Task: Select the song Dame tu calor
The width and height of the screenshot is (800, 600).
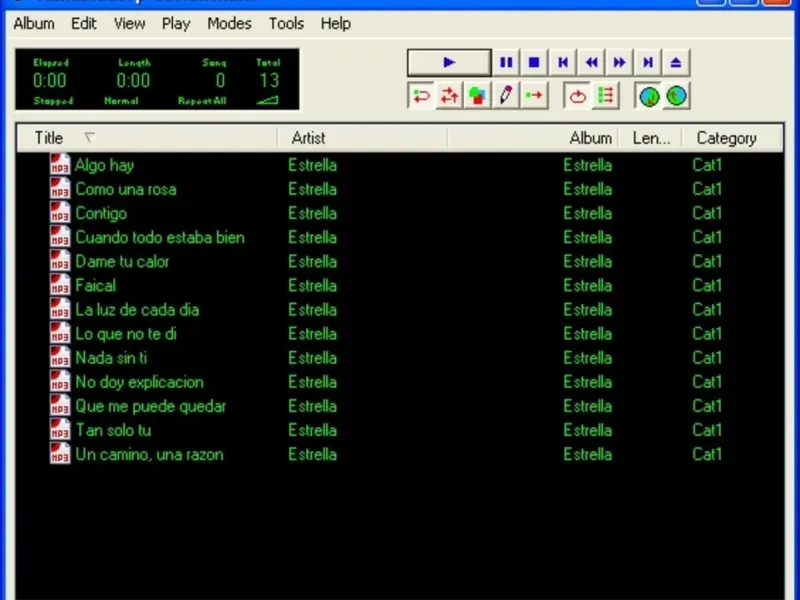Action: point(122,261)
